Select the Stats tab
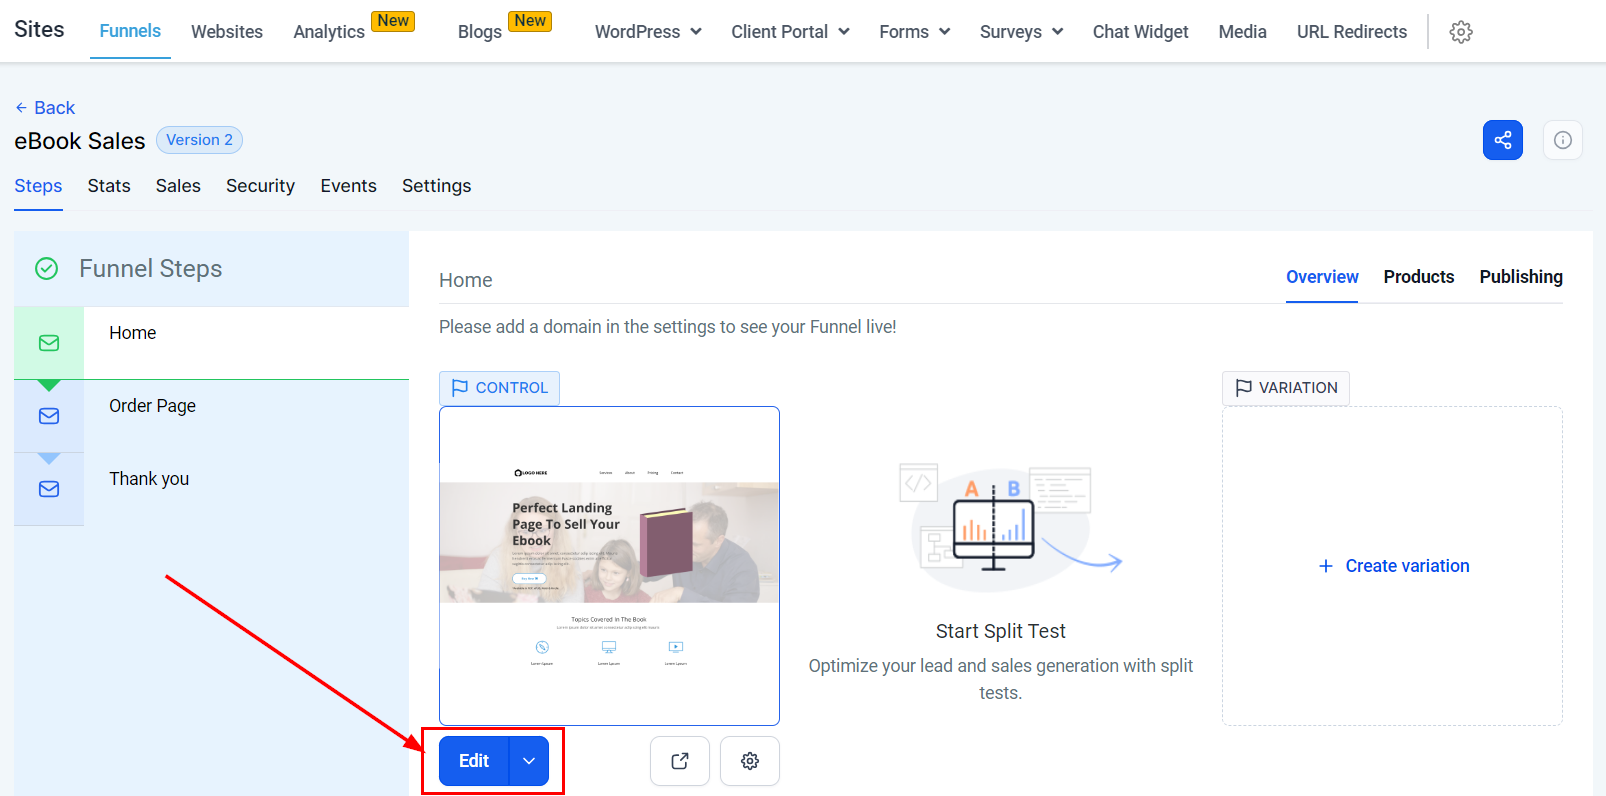 click(x=109, y=186)
